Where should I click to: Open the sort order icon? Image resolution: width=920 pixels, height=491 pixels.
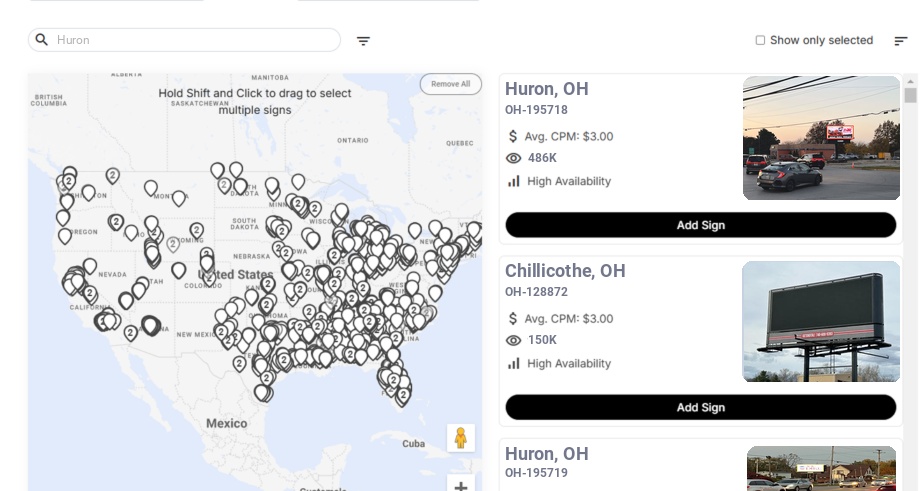click(900, 41)
